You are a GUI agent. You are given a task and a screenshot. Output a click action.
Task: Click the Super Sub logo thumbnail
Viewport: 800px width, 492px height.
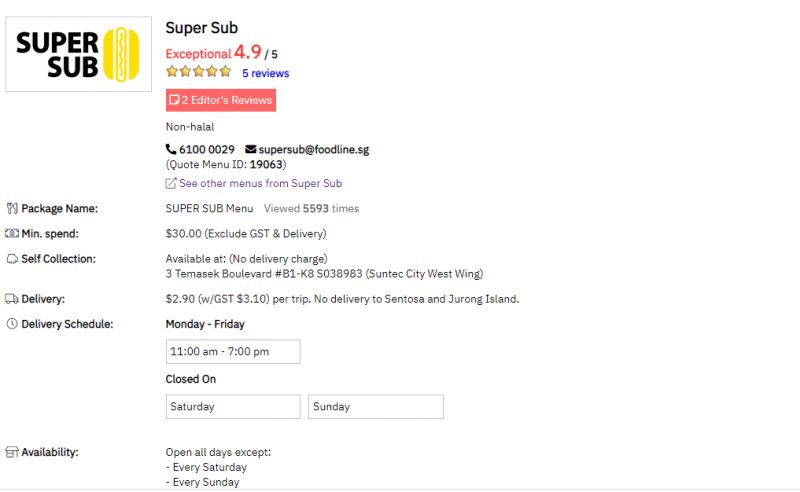coord(78,54)
